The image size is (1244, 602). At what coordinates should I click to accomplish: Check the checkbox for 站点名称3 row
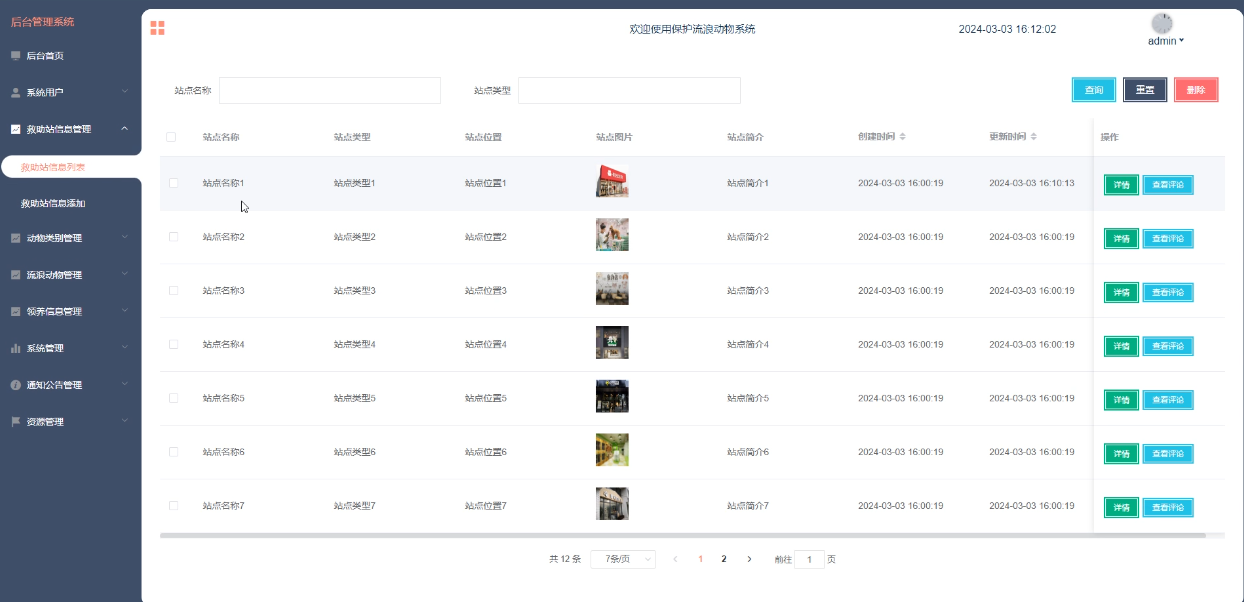[174, 290]
